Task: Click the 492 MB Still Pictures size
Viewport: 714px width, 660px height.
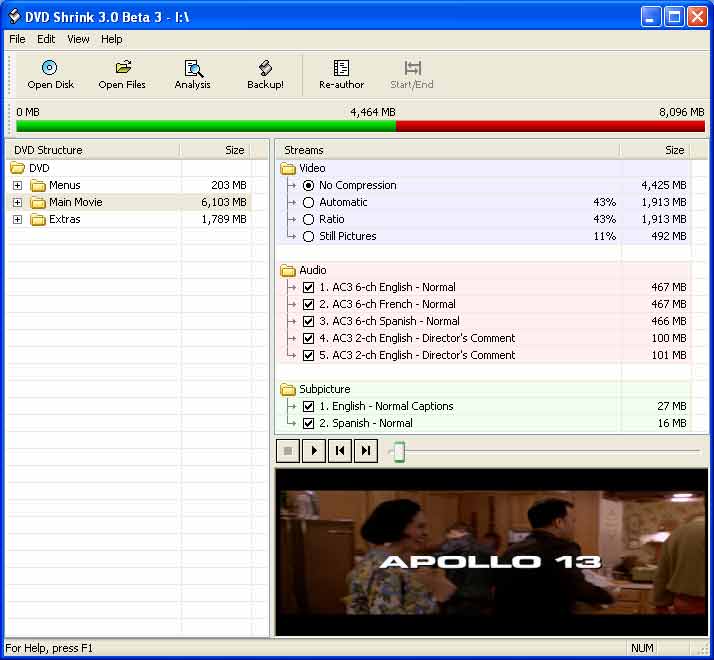Action: pos(668,236)
